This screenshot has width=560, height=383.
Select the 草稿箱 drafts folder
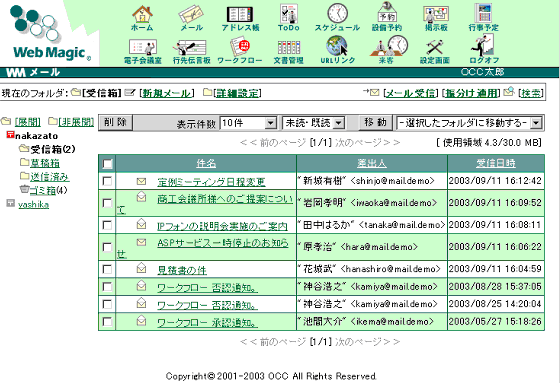click(x=45, y=163)
